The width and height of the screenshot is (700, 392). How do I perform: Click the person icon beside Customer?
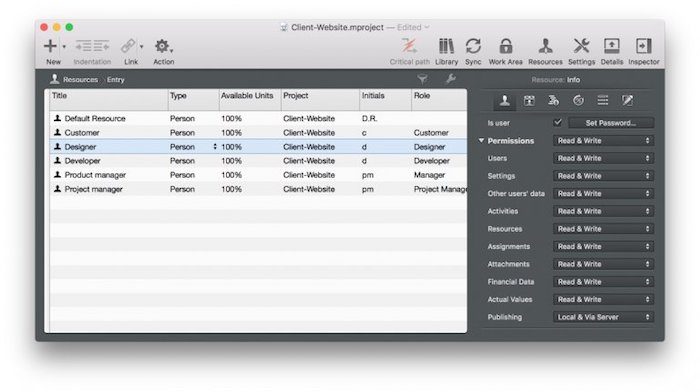(57, 132)
